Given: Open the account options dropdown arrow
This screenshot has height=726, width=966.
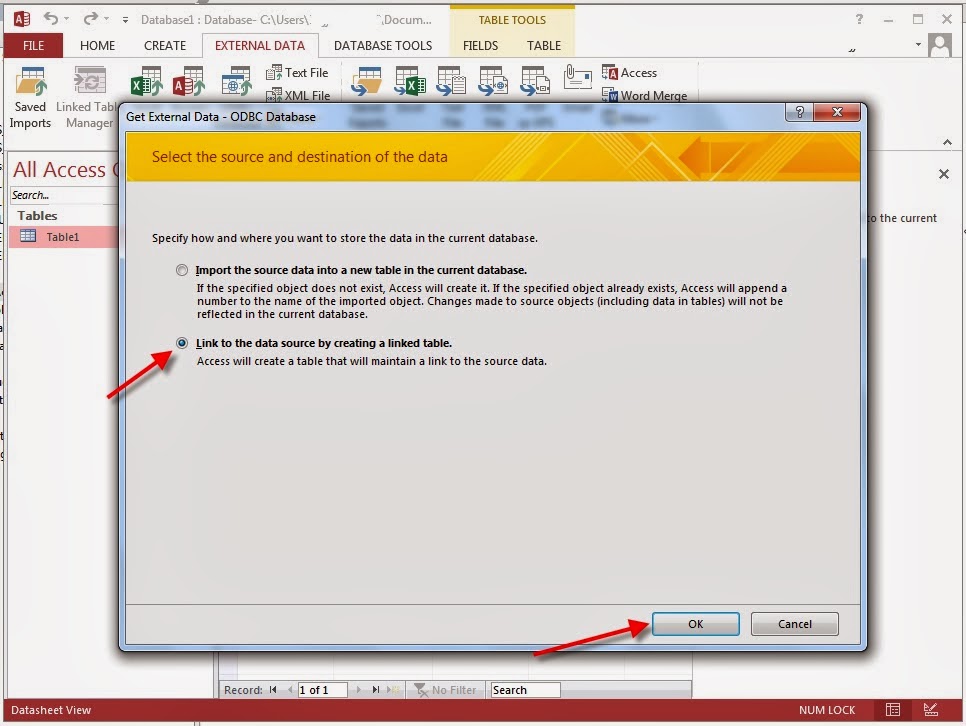Looking at the screenshot, I should point(918,44).
